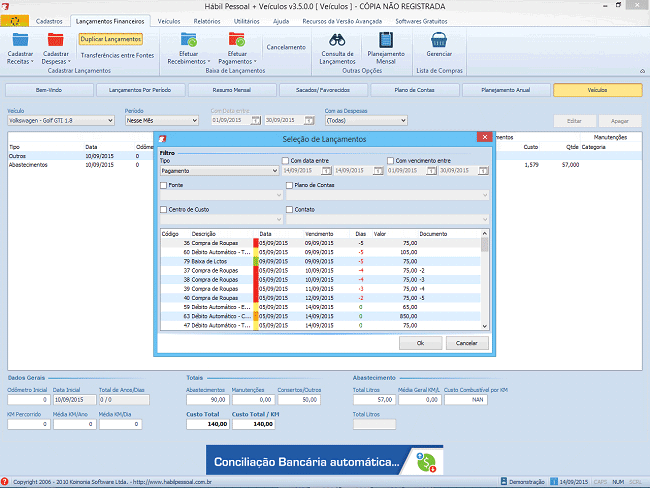The image size is (650, 488).
Task: Check the Contato filter checkbox
Action: pos(289,209)
